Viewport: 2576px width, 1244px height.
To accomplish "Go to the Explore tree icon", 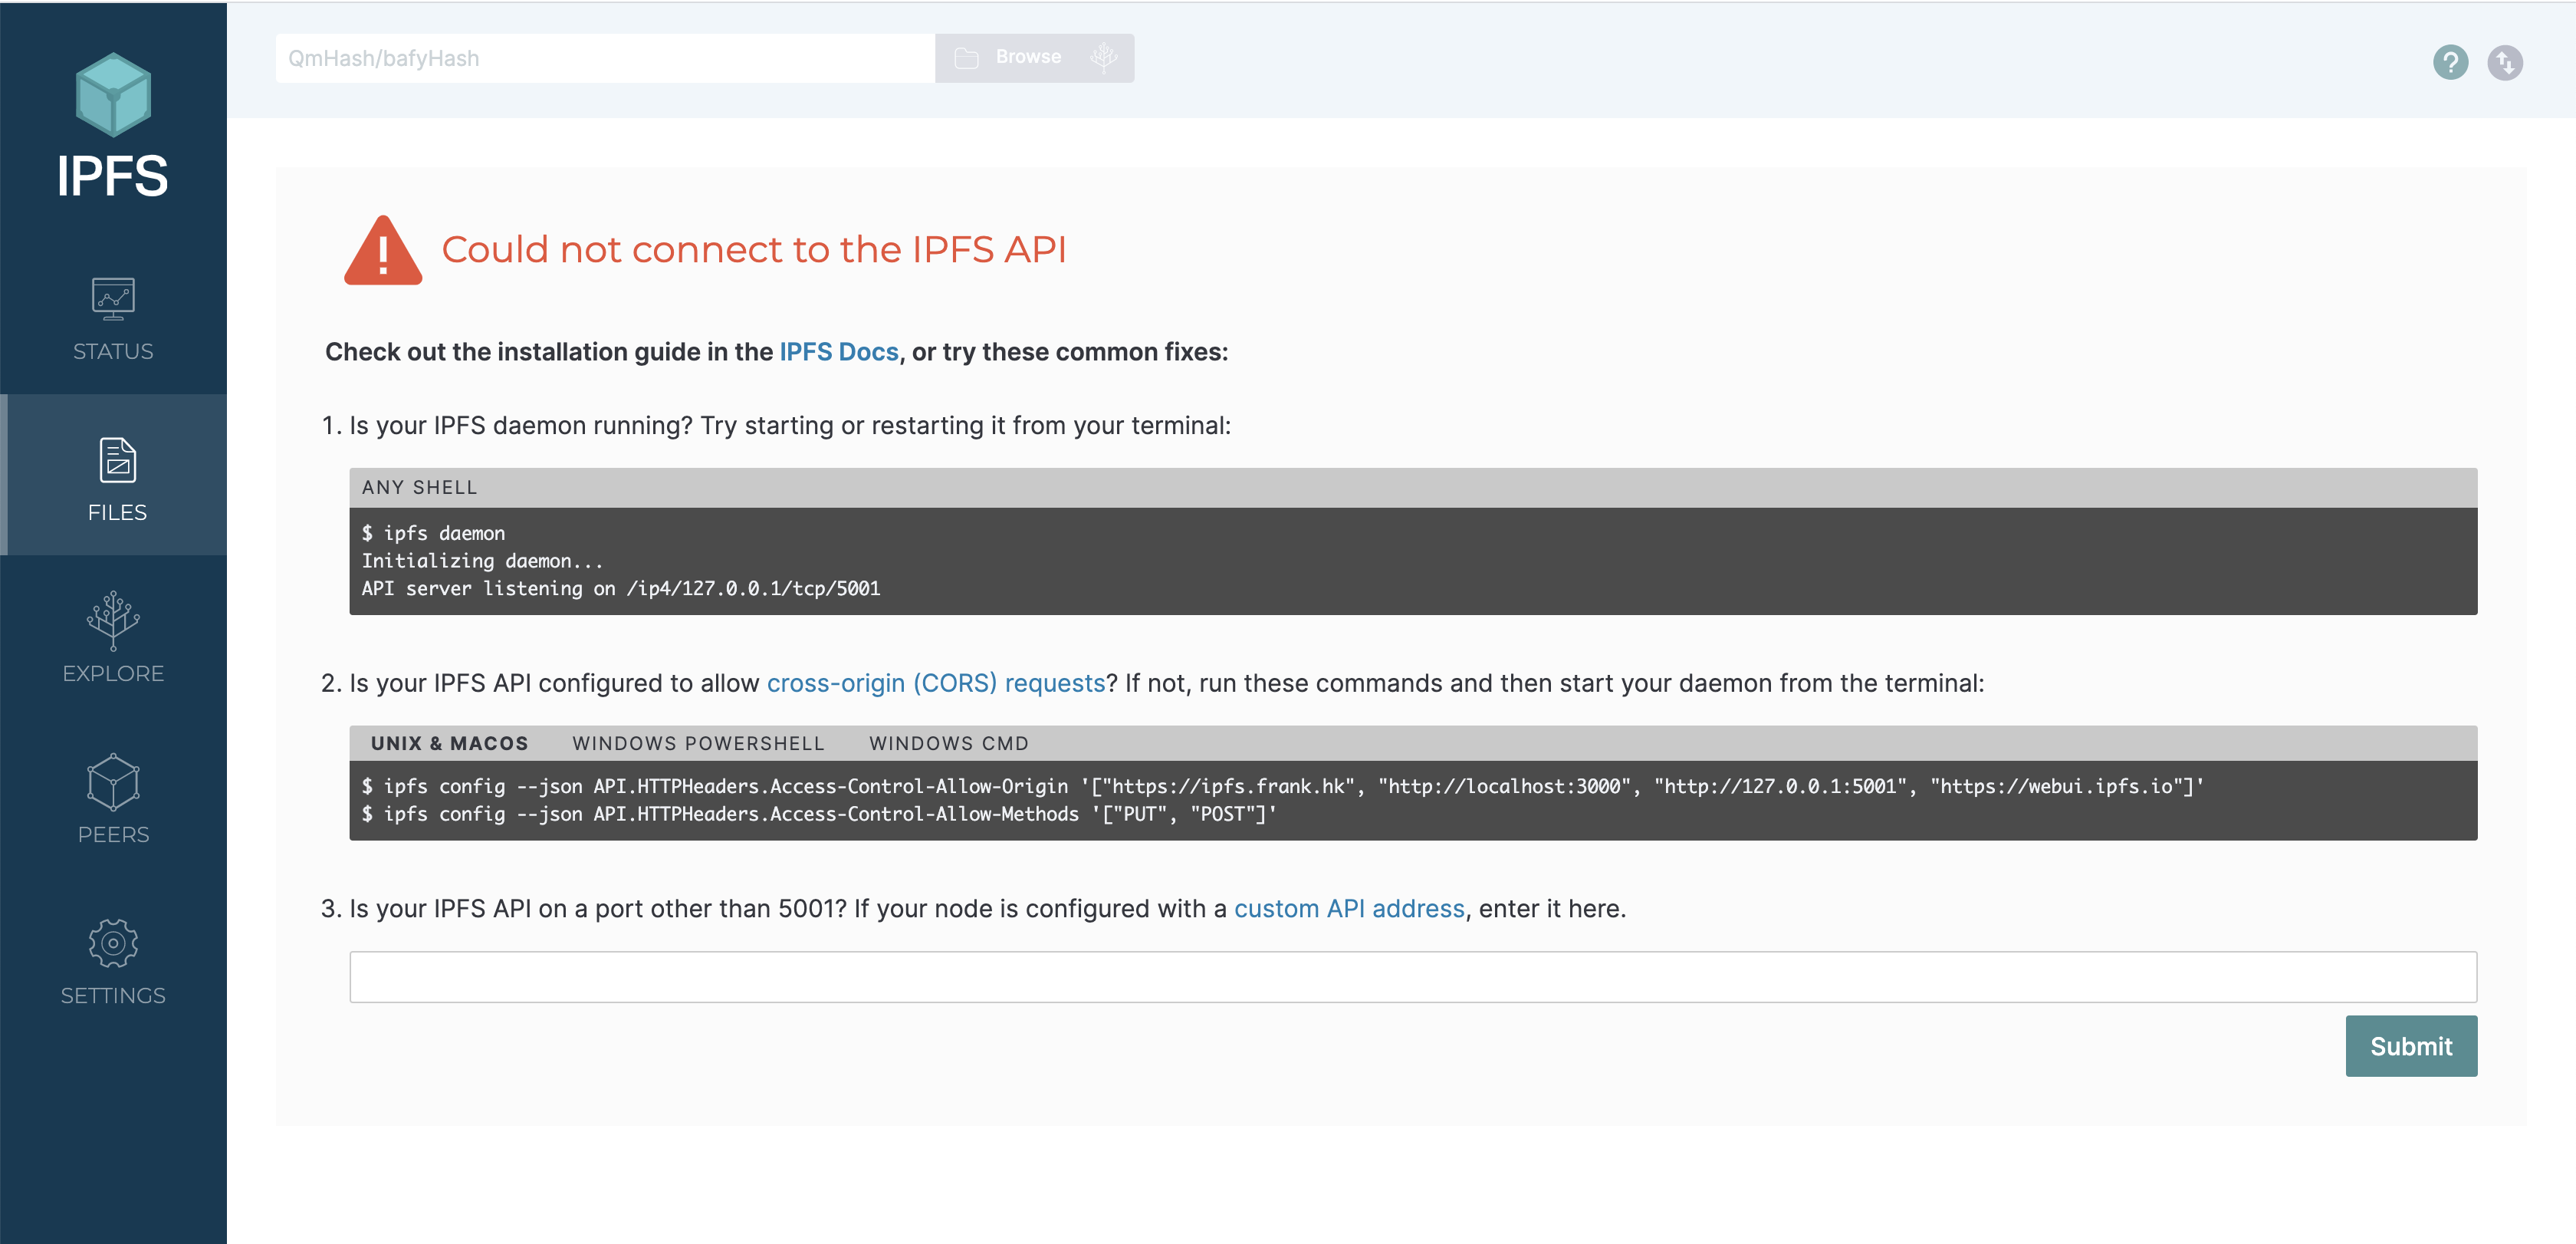I will coord(113,620).
